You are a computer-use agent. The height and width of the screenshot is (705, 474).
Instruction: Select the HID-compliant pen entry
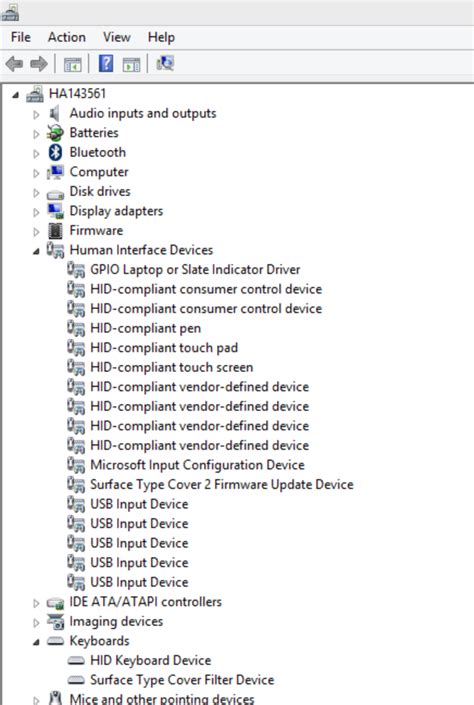click(x=145, y=328)
